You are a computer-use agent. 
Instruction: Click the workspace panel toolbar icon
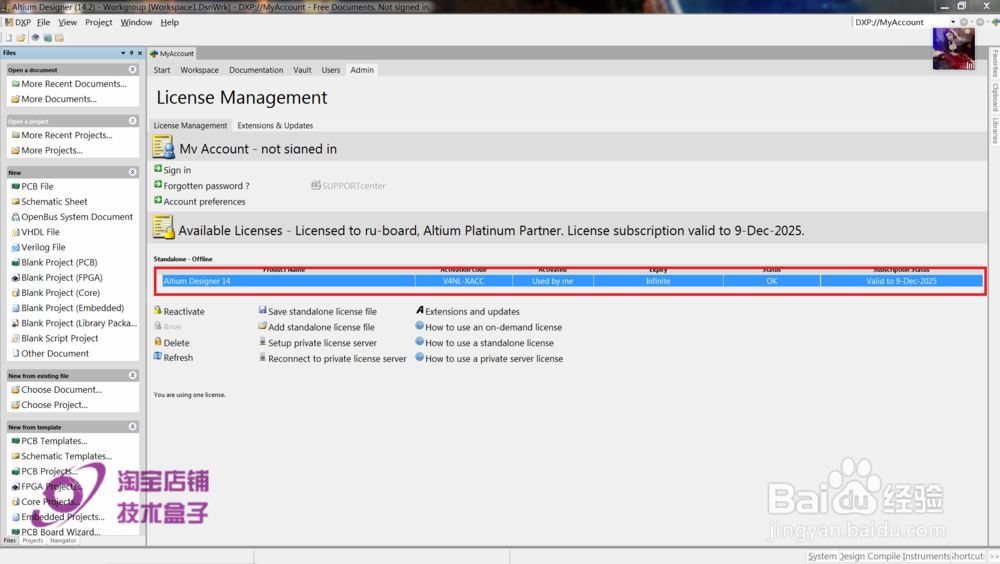59,38
